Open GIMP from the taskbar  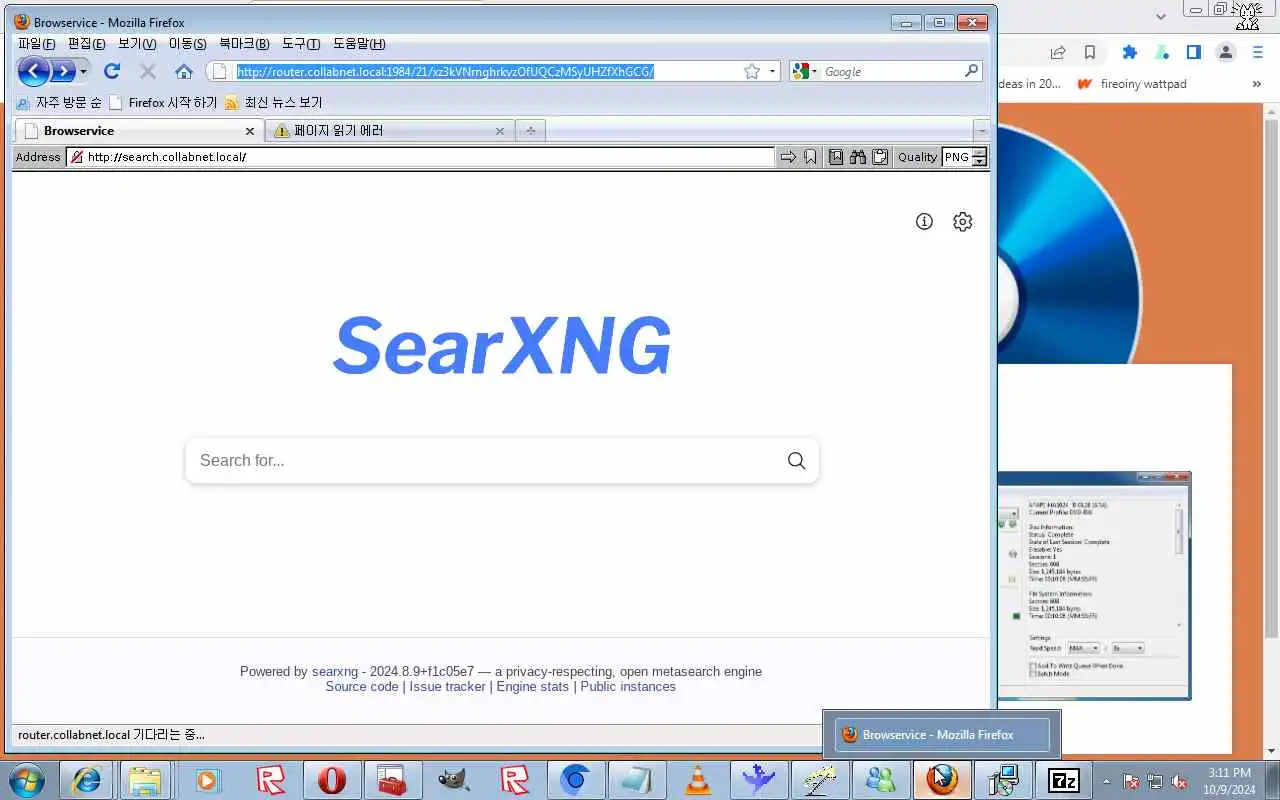[x=453, y=780]
